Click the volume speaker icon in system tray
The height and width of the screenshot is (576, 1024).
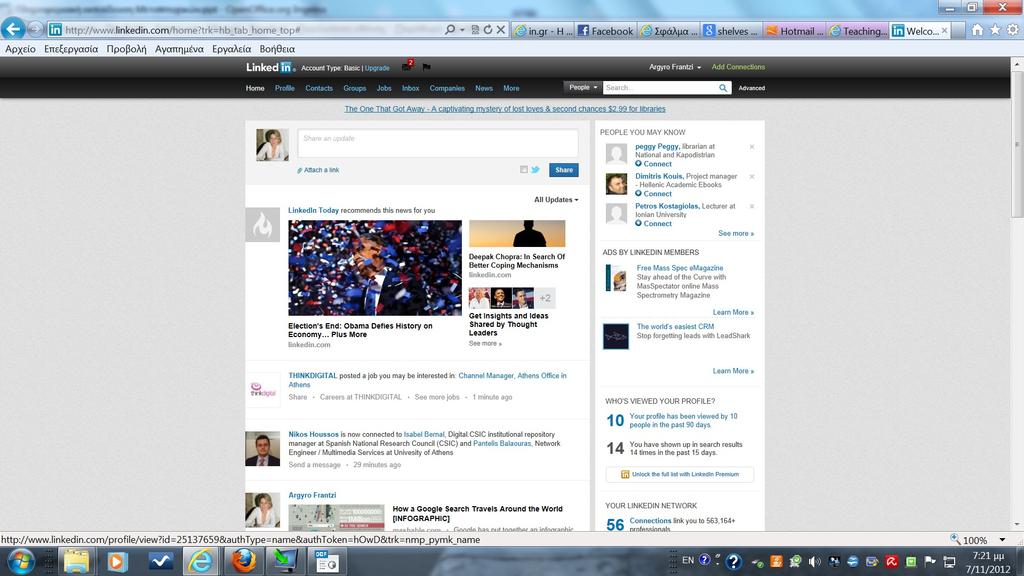(814, 562)
